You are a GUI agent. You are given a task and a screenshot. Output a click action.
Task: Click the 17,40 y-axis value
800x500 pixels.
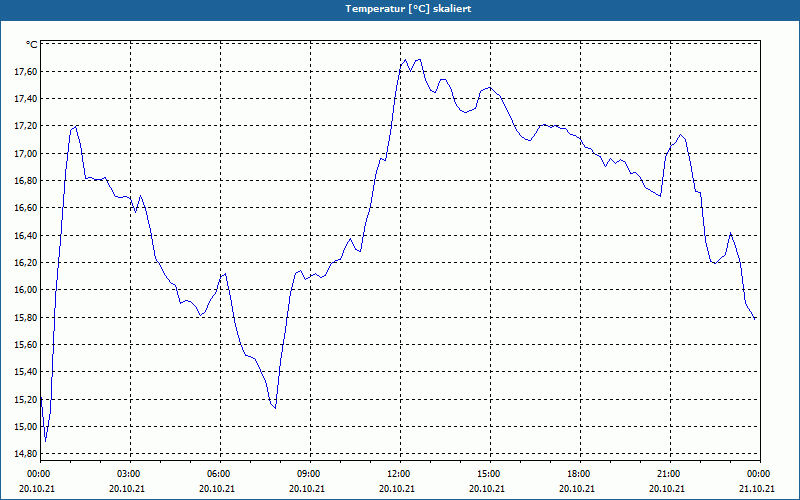[26, 99]
